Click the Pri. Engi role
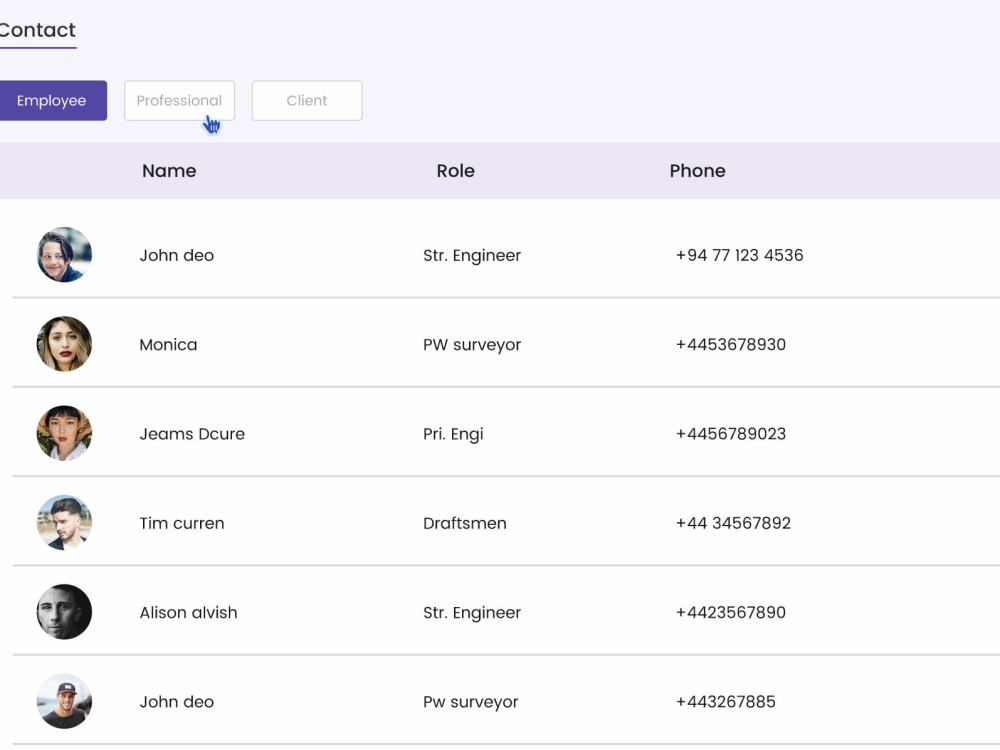 453,434
